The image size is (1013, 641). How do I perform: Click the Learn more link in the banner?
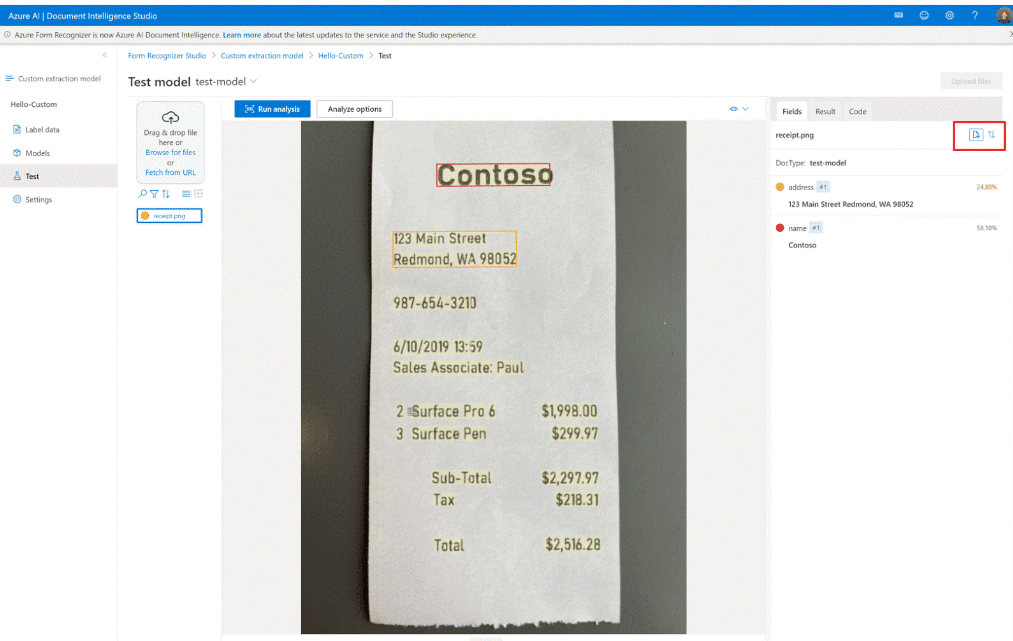[242, 35]
